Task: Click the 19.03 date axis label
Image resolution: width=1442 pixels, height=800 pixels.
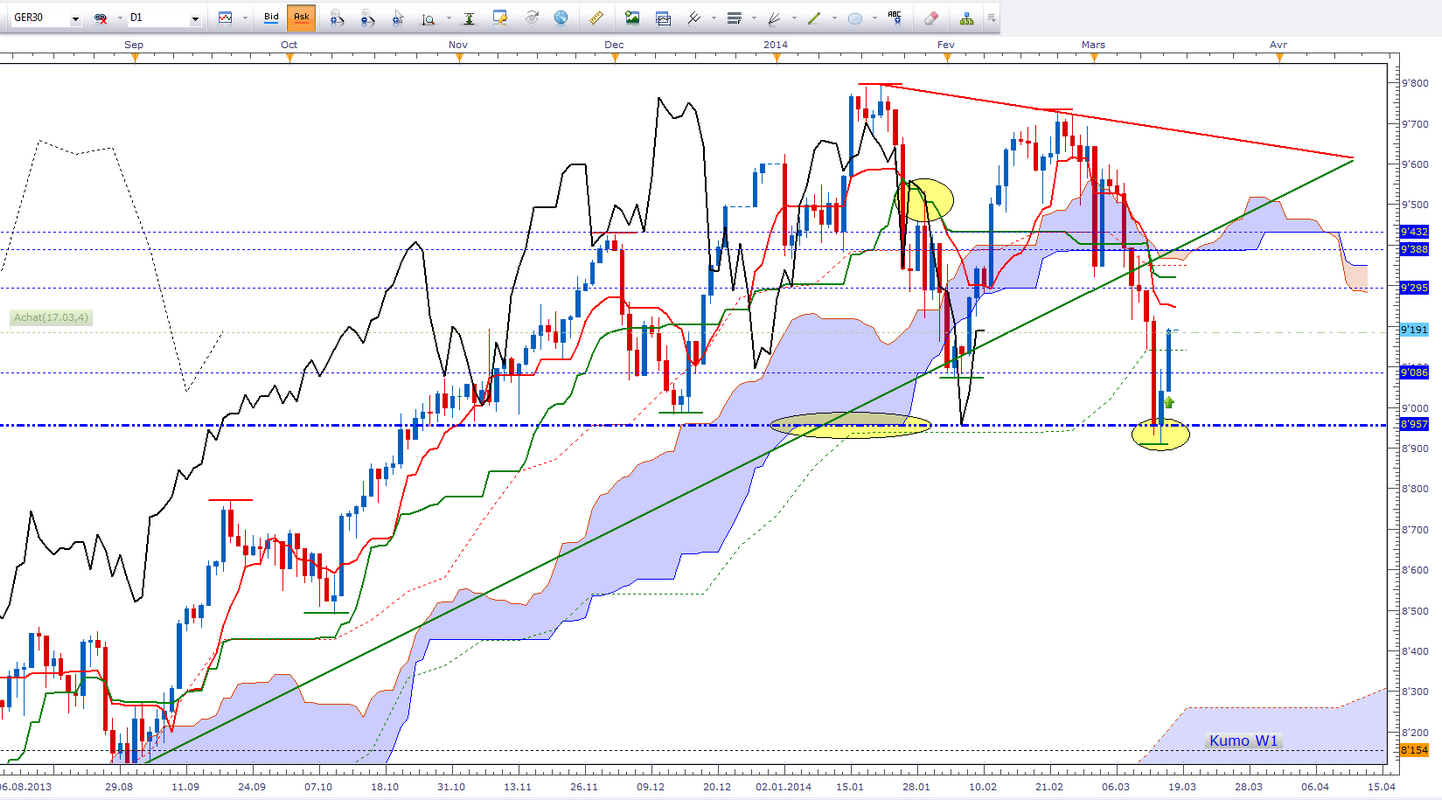Action: pyautogui.click(x=1183, y=788)
